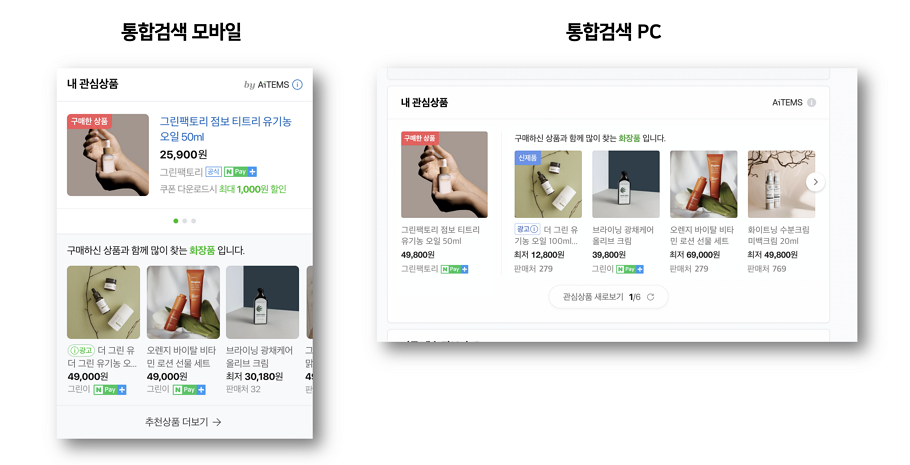This screenshot has width=910, height=465.
Task: Click the AiTEMS info icon in mobile panel
Action: [x=297, y=85]
